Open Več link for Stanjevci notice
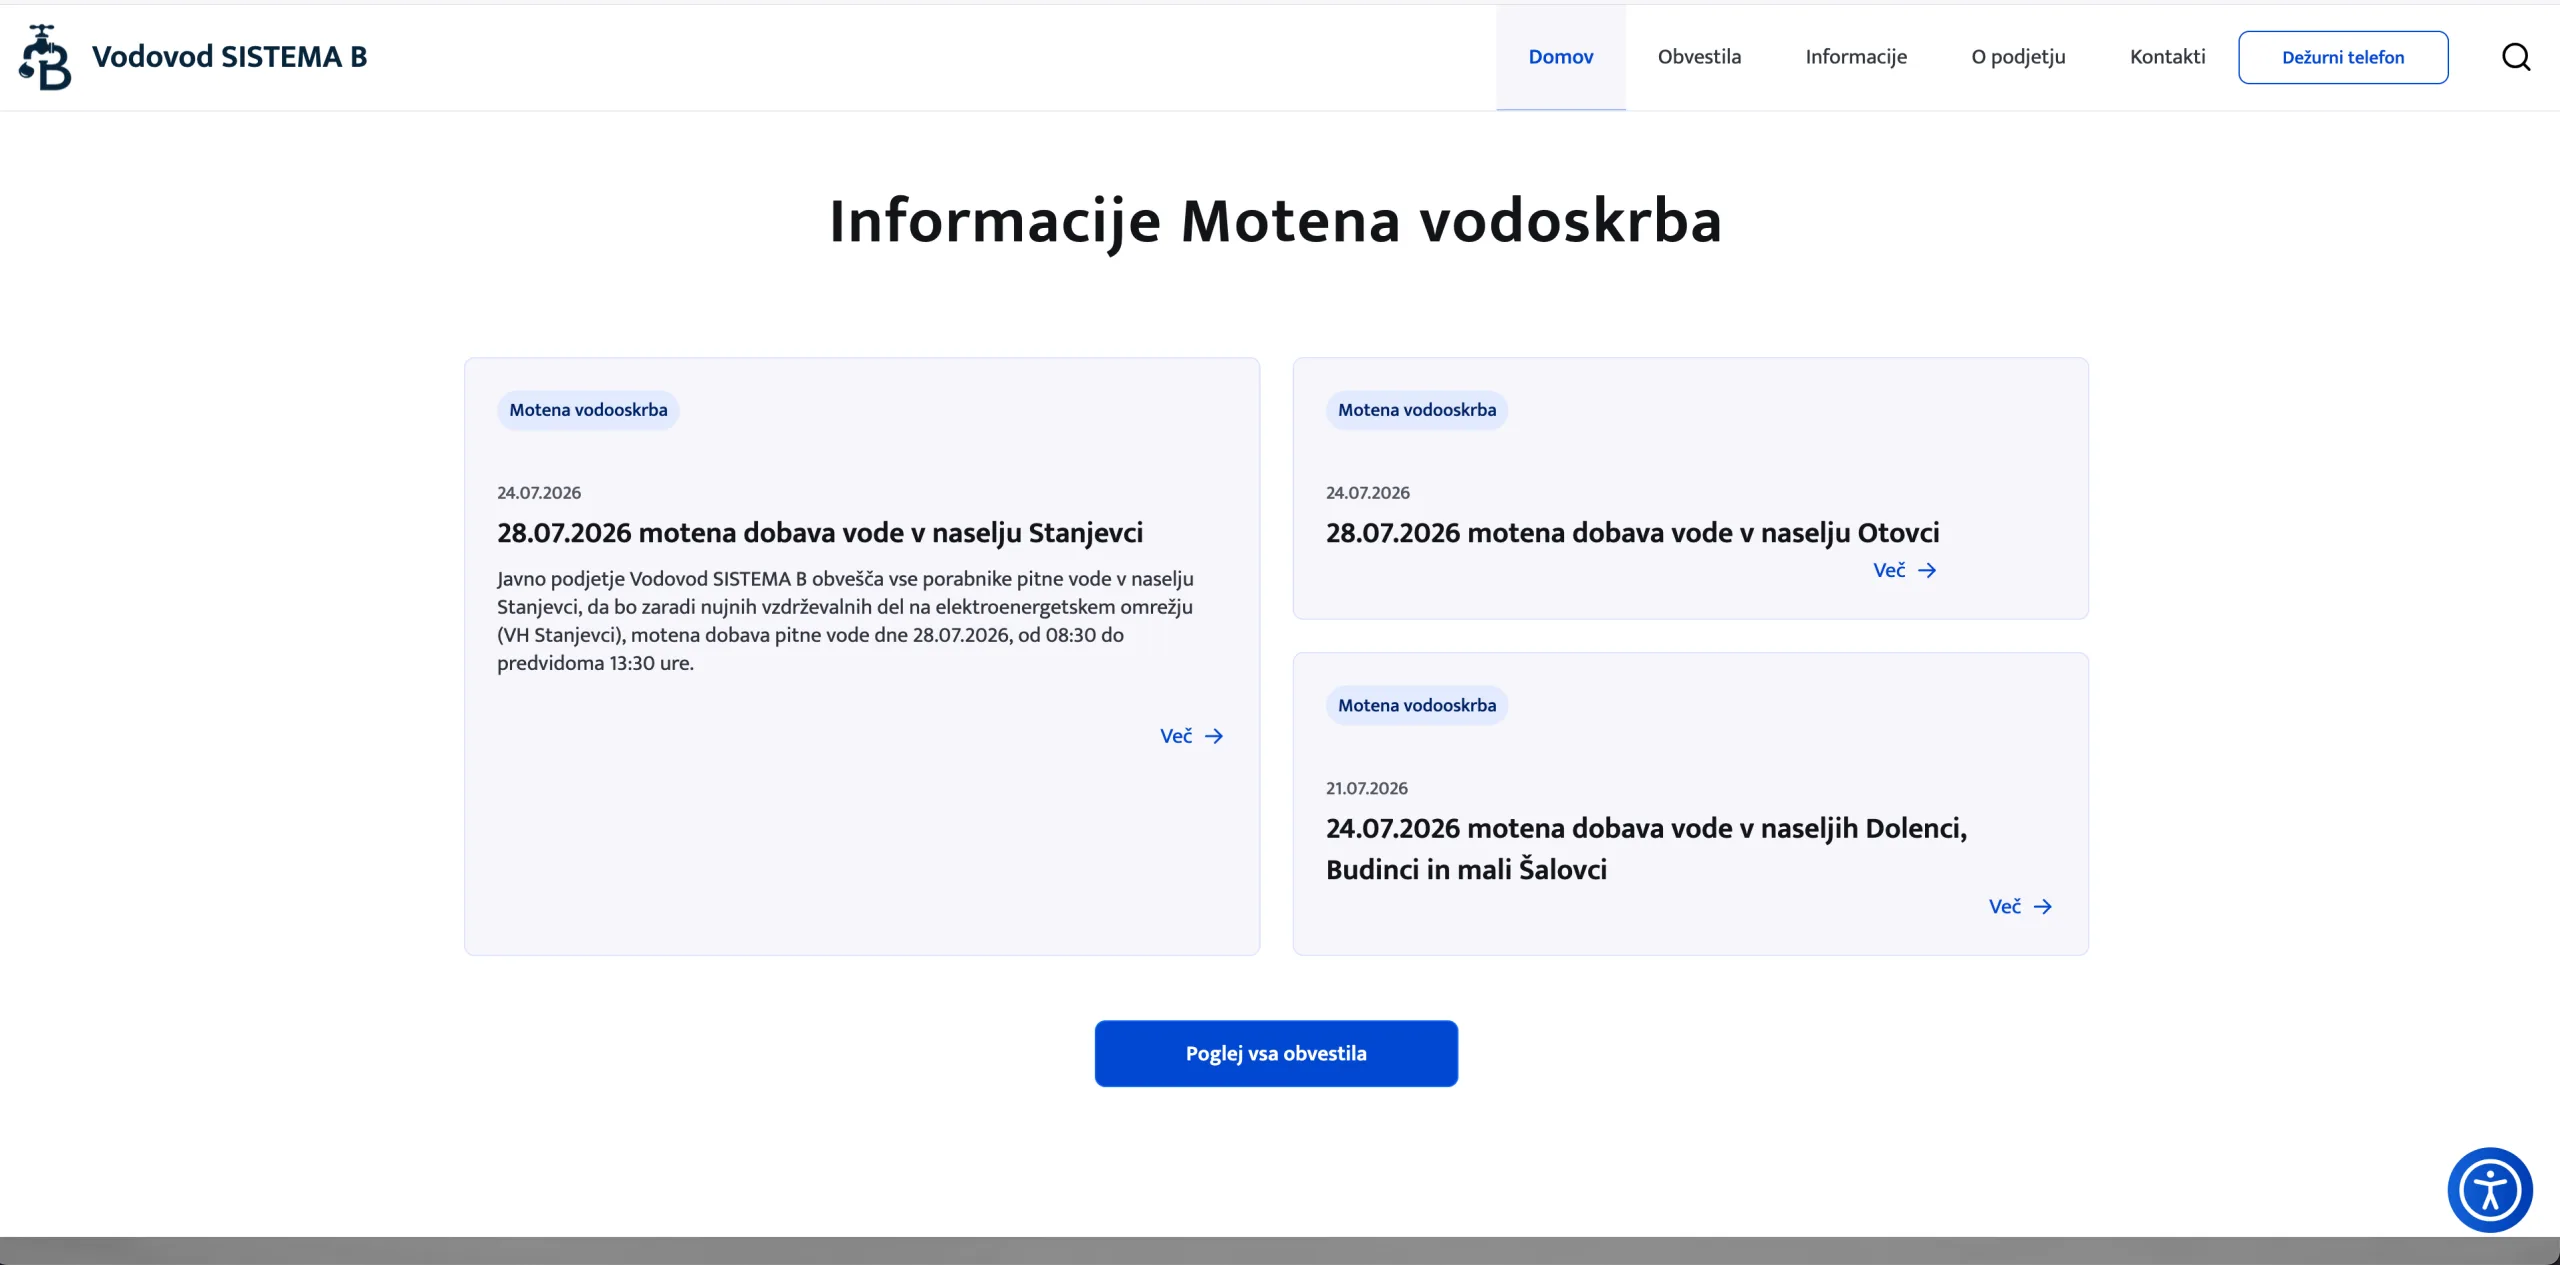The width and height of the screenshot is (2560, 1265). click(1191, 736)
